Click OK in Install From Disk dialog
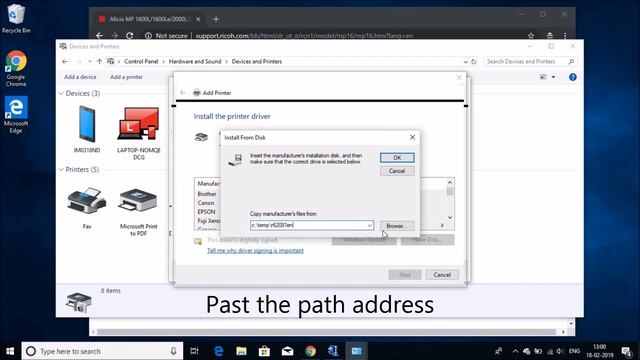640x360 pixels. point(397,158)
